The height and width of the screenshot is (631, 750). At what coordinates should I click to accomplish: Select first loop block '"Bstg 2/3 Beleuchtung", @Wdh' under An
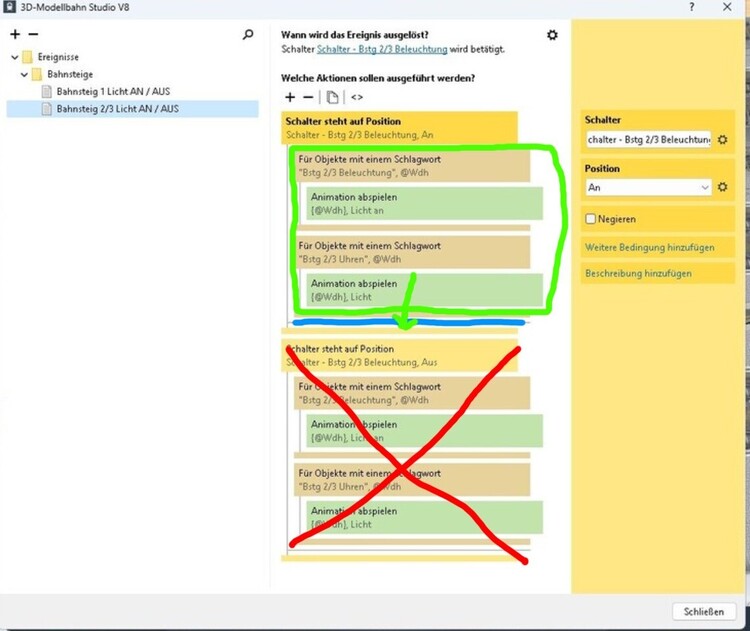coord(412,166)
